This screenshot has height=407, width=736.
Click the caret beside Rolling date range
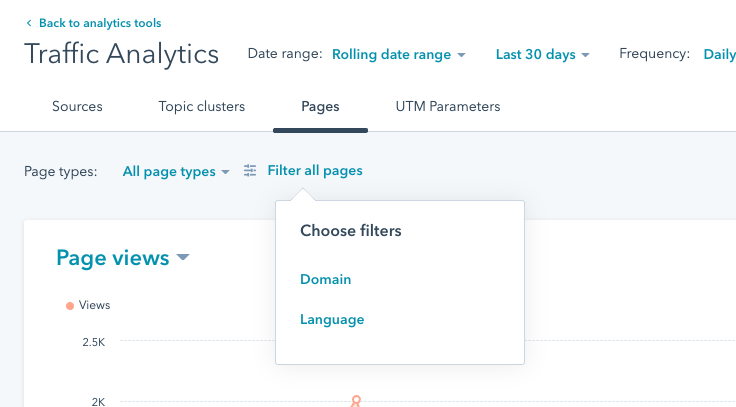(461, 55)
